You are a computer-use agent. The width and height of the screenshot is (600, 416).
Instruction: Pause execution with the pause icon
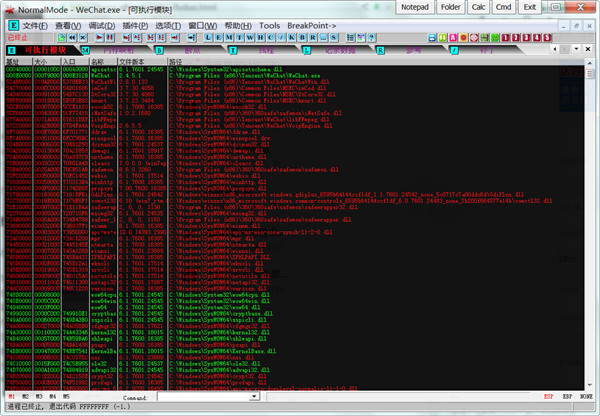110,38
